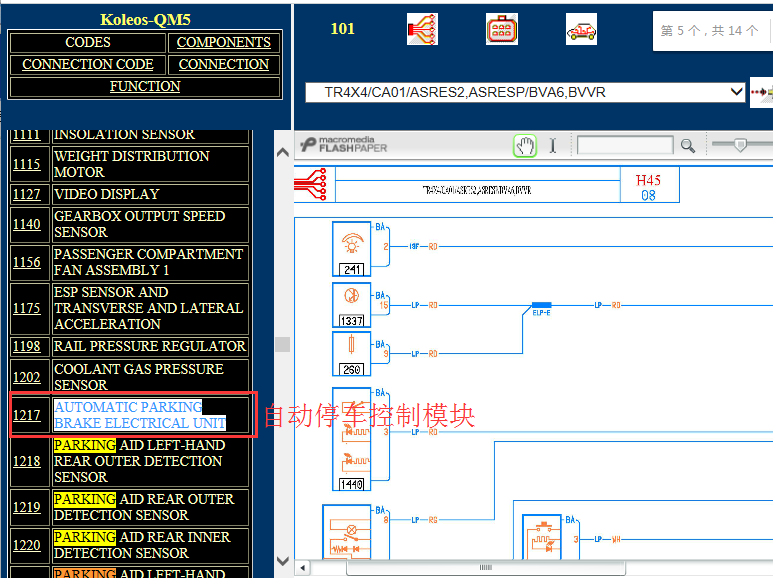Select the FlashPaper hand pan tool
The height and width of the screenshot is (578, 773).
tap(525, 146)
